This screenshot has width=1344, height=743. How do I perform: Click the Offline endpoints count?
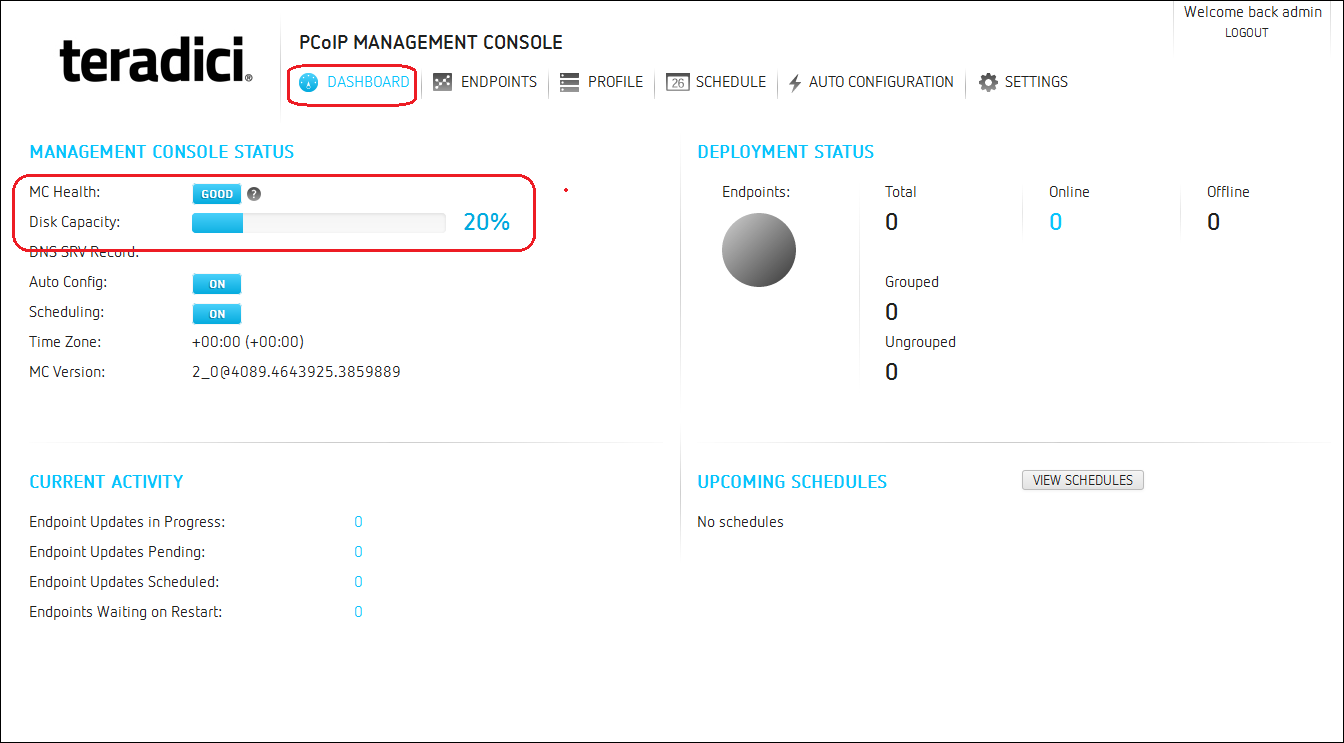[x=1213, y=222]
